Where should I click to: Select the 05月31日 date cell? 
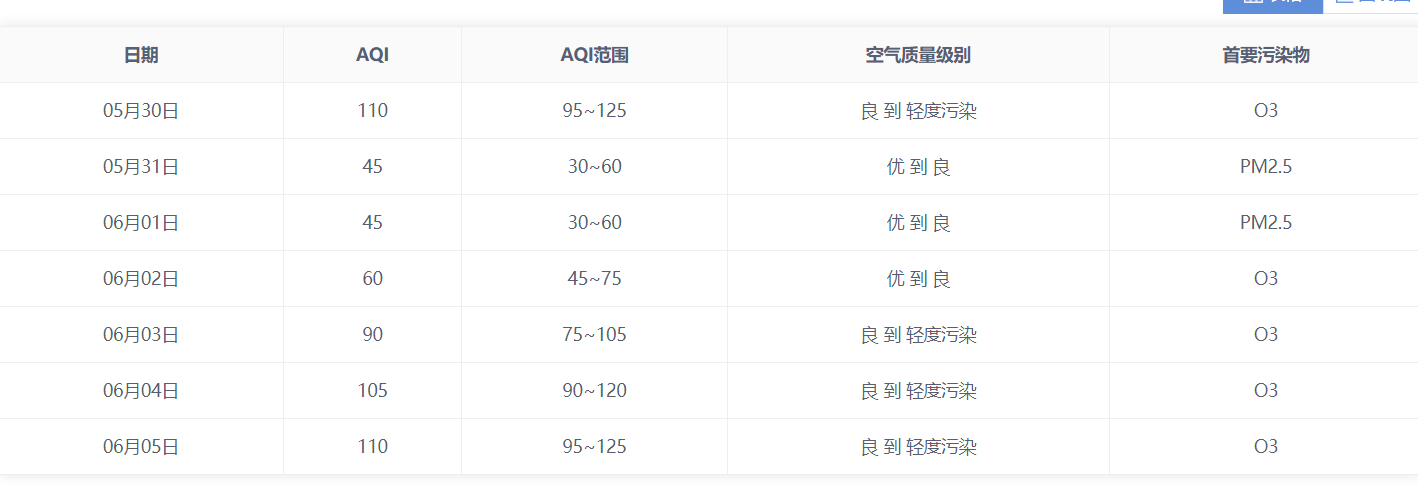click(x=141, y=167)
